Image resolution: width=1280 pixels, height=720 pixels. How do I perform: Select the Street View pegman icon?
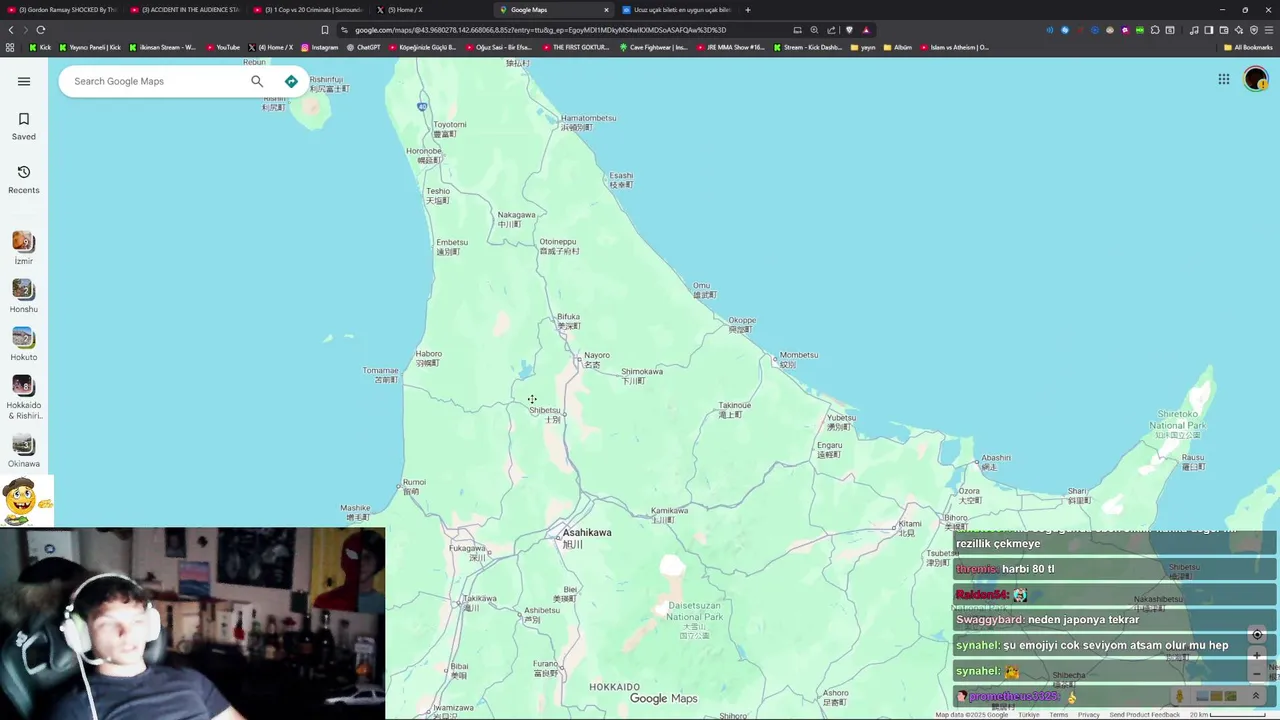click(x=1180, y=696)
